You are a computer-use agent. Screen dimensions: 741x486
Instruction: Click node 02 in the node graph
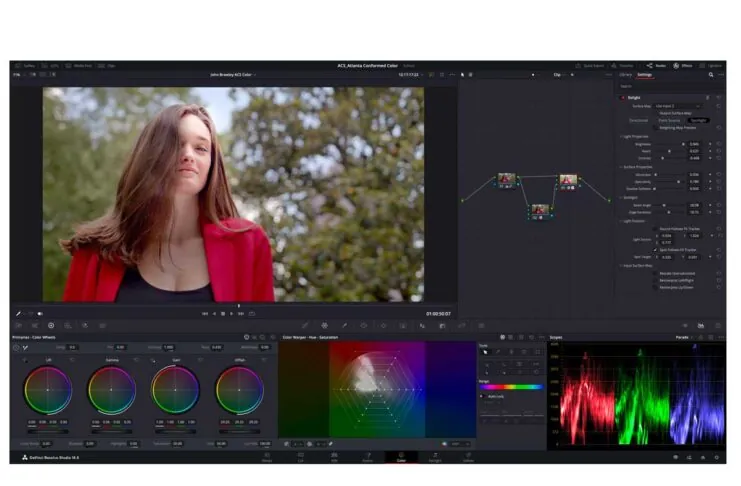[539, 210]
